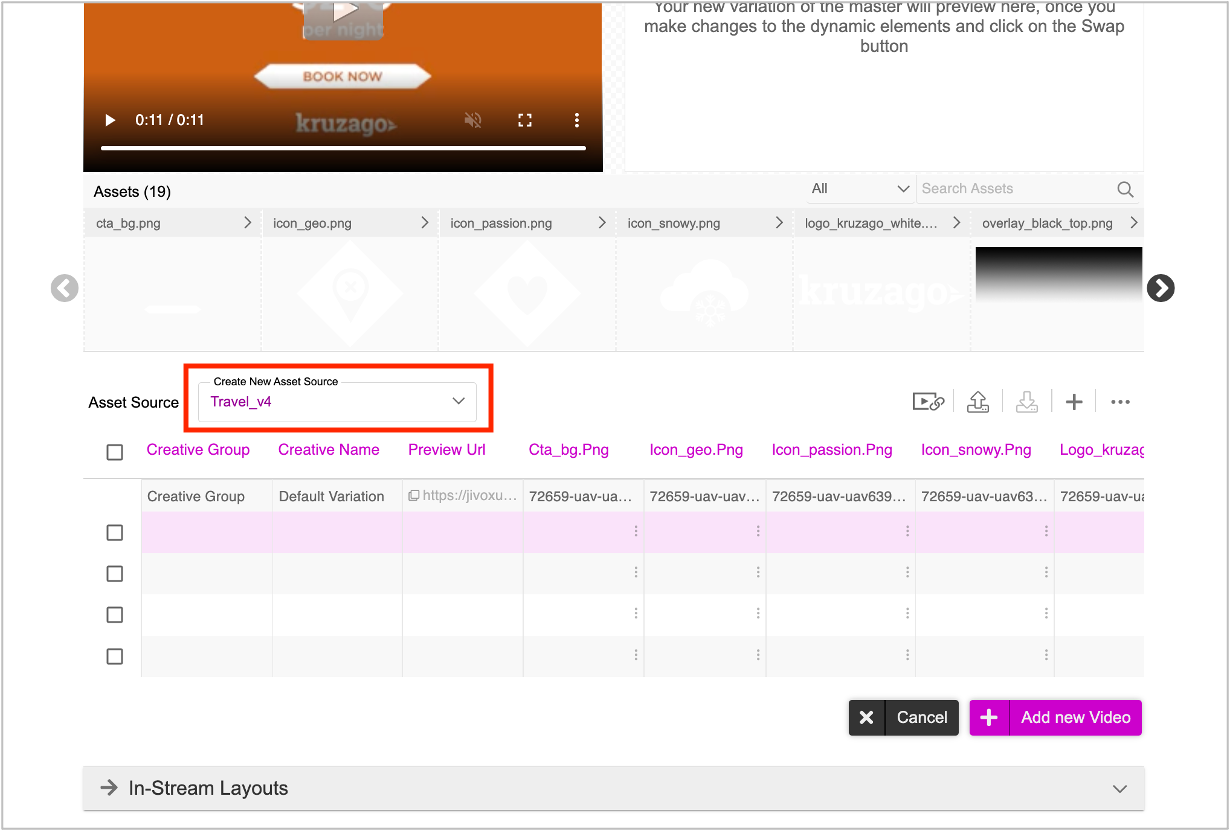Open cell menu in first row Cta_bg column
Screen dimensions: 1230x830
coord(636,532)
